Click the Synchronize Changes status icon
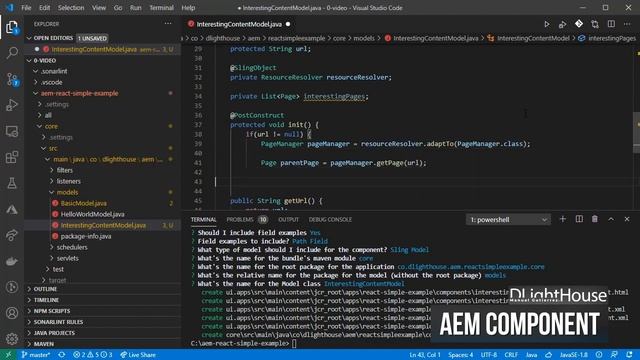 62,355
